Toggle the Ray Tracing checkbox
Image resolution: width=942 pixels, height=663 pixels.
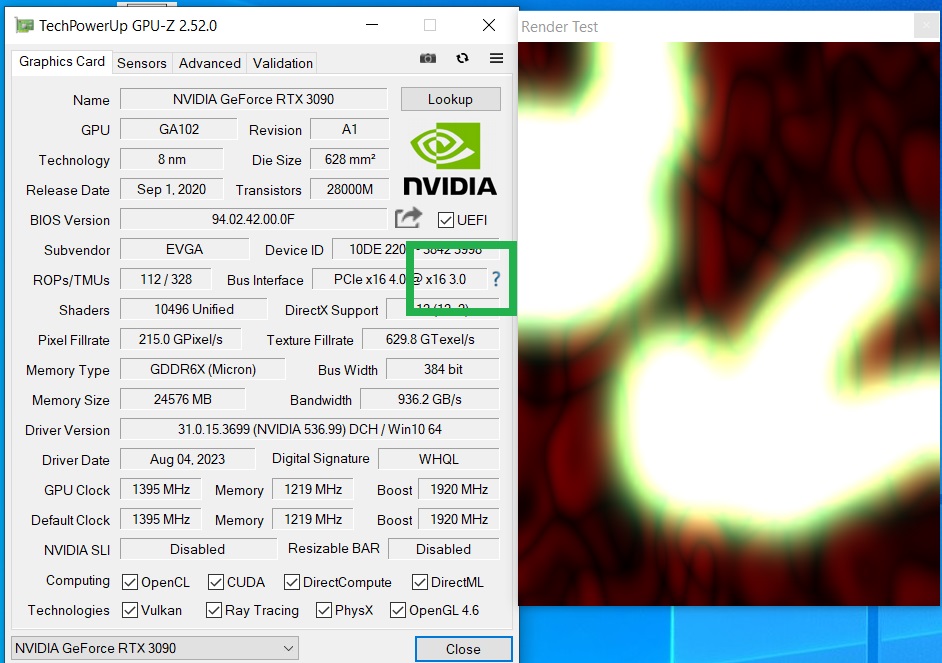[214, 610]
